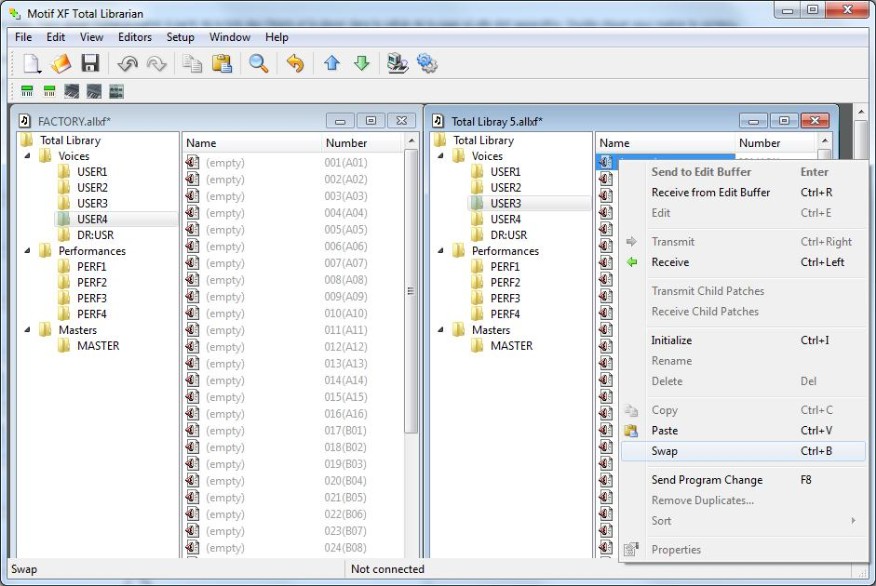Image resolution: width=876 pixels, height=586 pixels.
Task: Select PERF2 in the FACTORY tree
Action: click(x=92, y=282)
